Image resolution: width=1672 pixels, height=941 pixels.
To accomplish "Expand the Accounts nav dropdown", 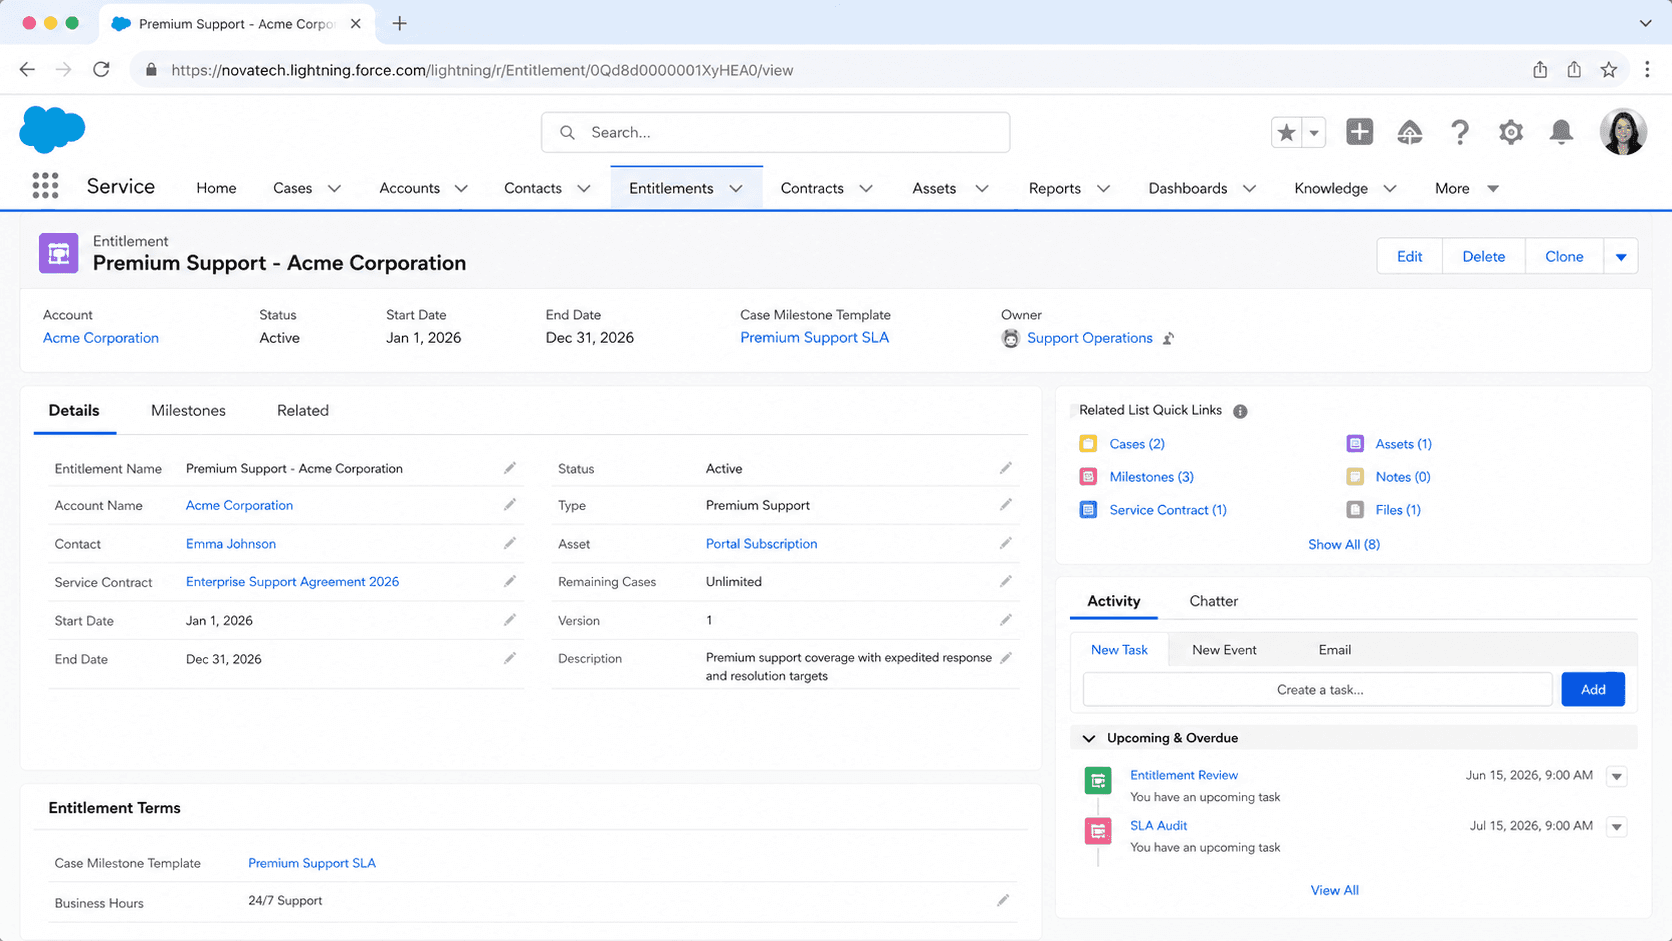I will point(461,188).
